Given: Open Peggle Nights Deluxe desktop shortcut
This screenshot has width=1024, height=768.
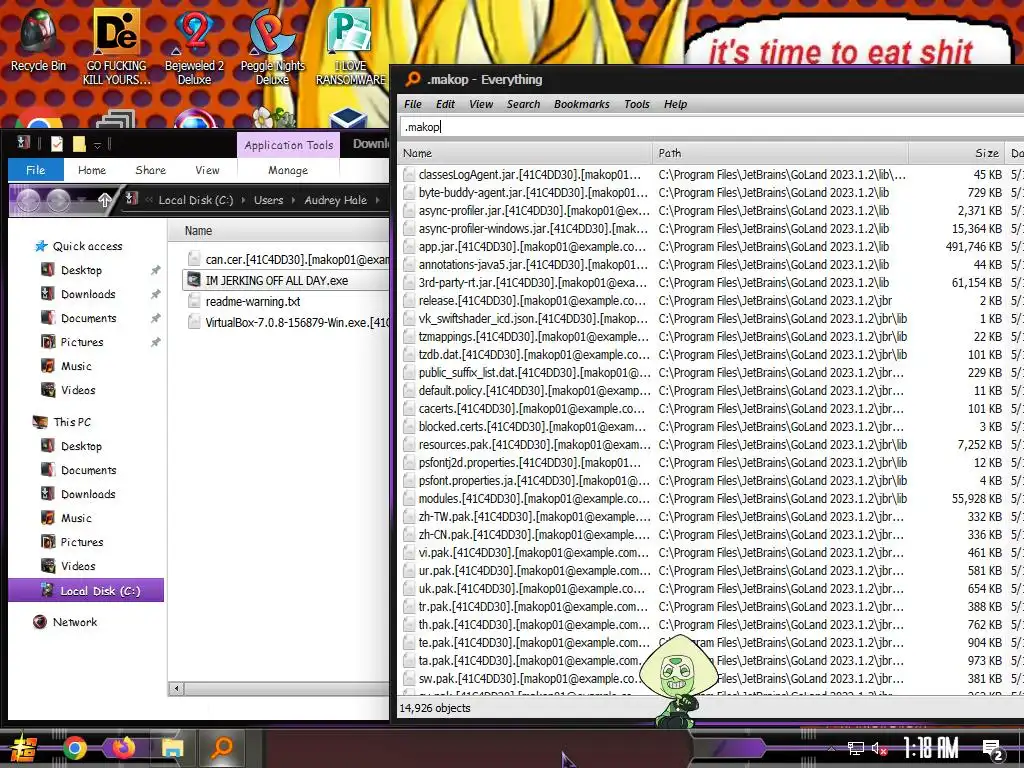Looking at the screenshot, I should 272,47.
